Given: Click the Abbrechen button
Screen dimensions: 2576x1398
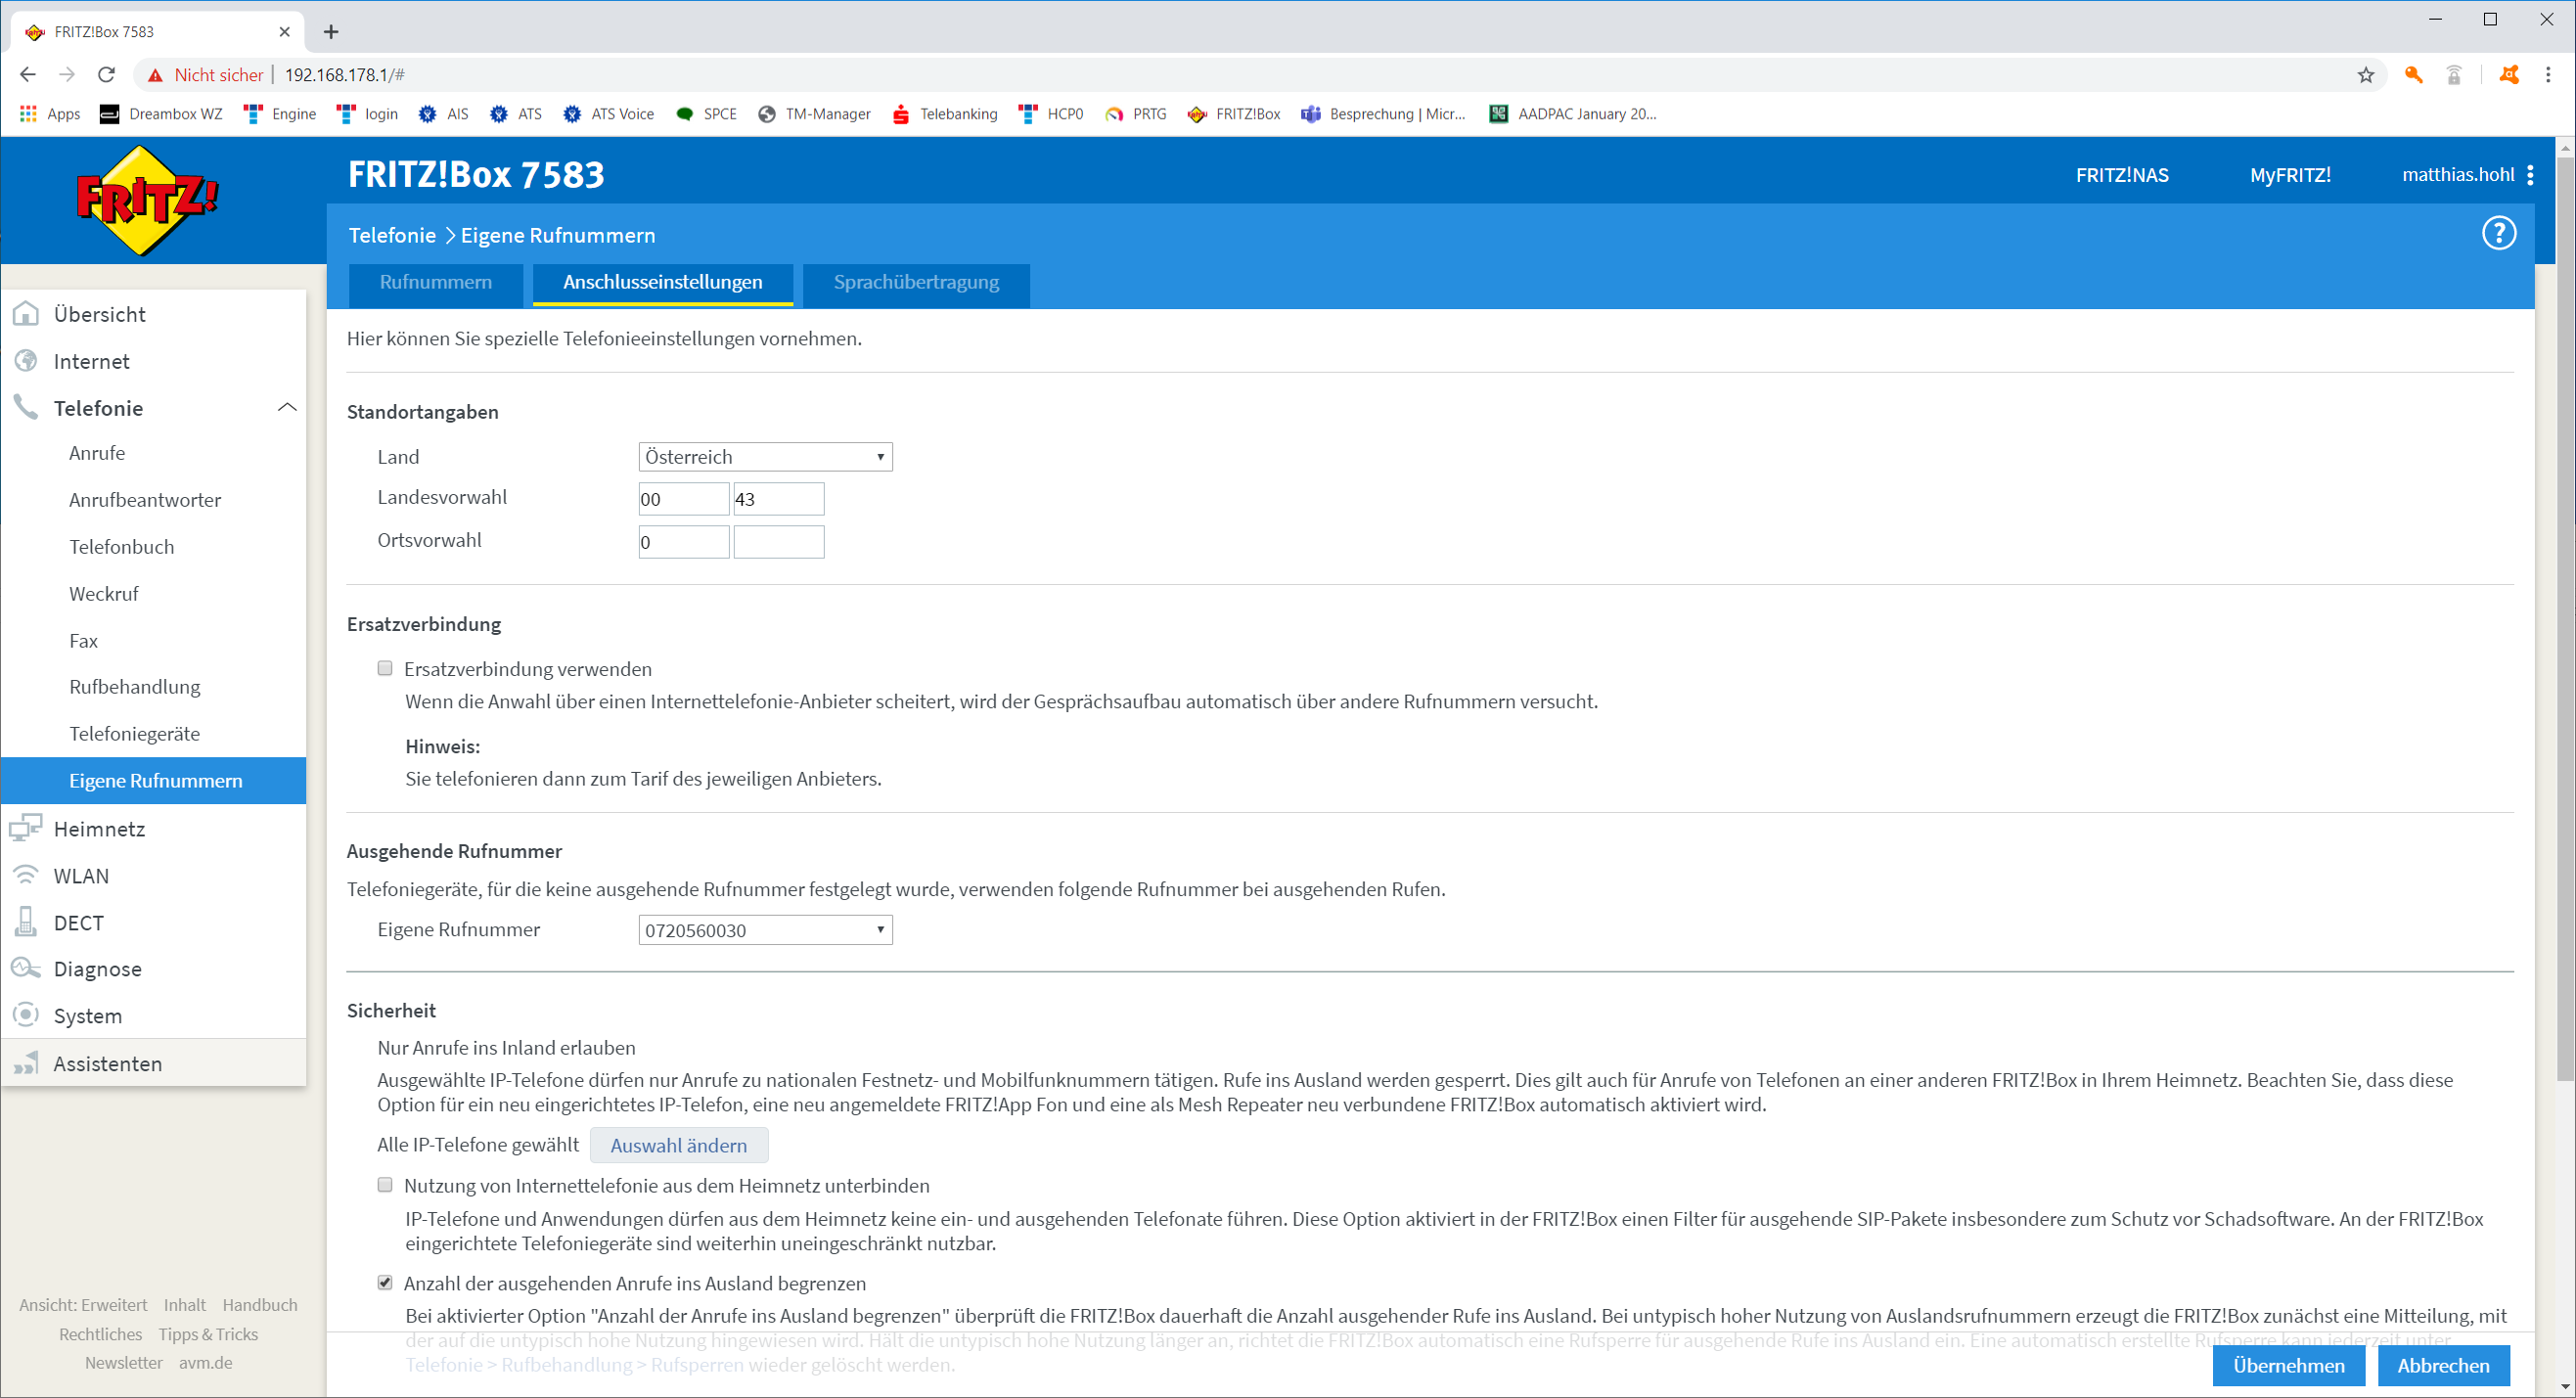Looking at the screenshot, I should click(2443, 1366).
